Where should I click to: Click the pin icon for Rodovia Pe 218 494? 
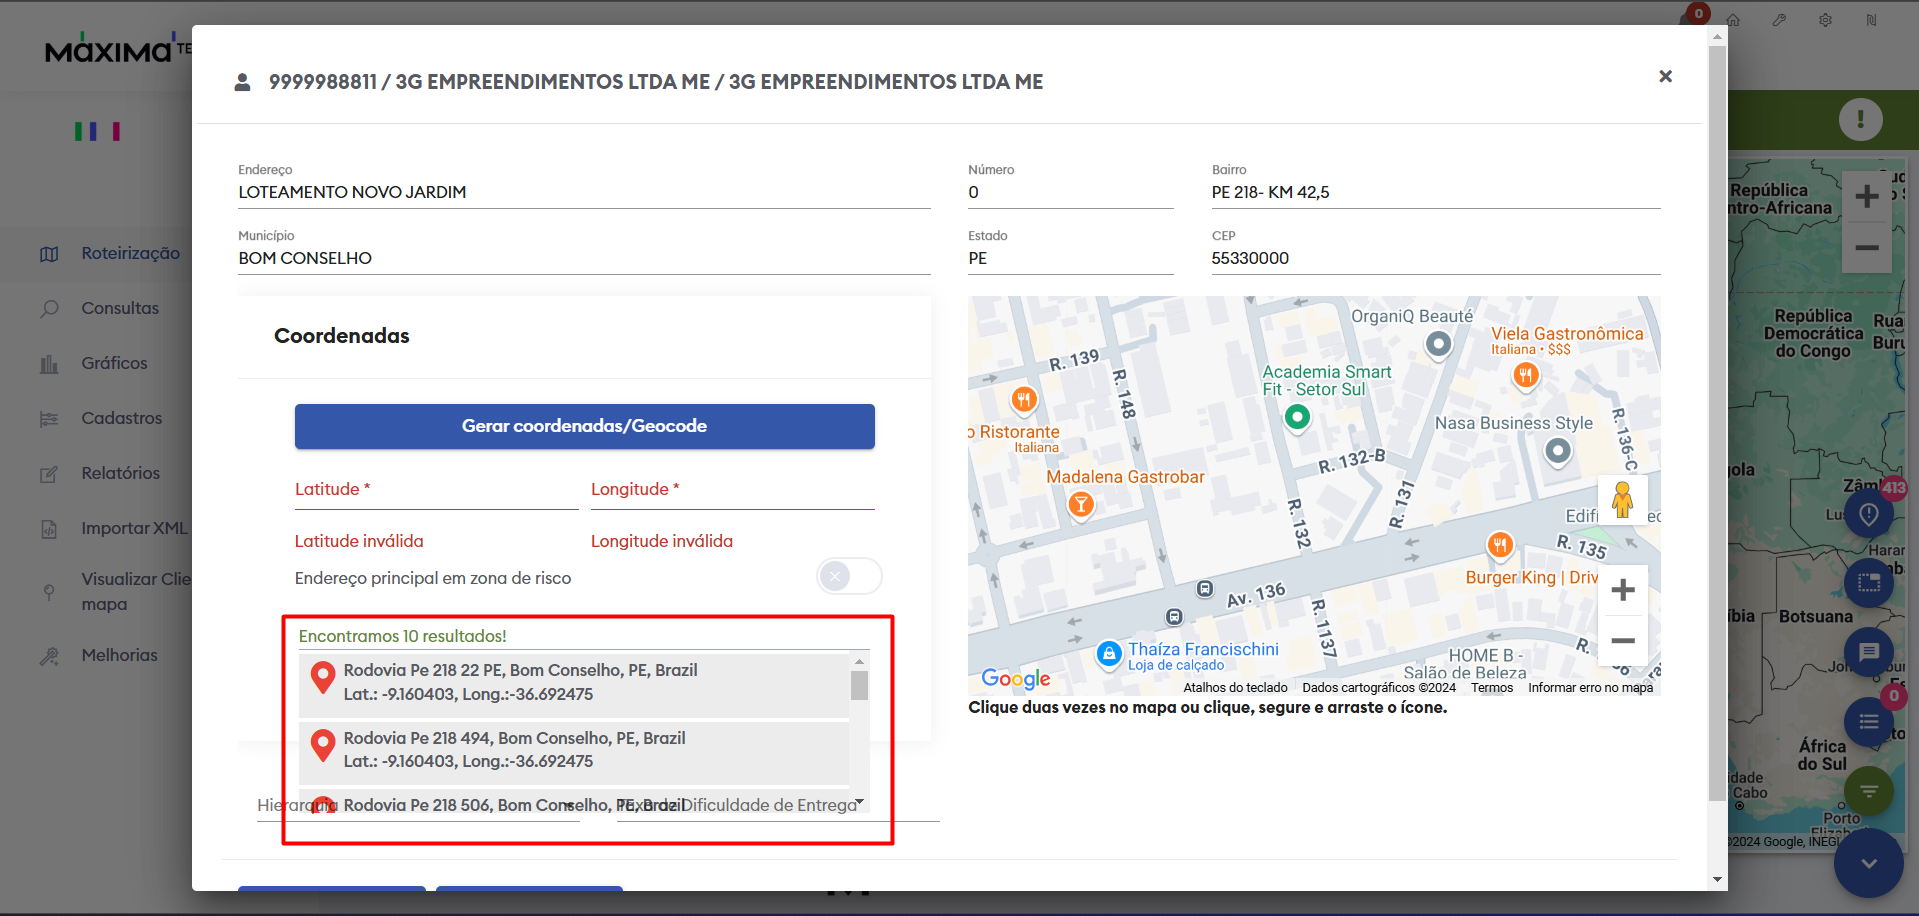pos(322,745)
